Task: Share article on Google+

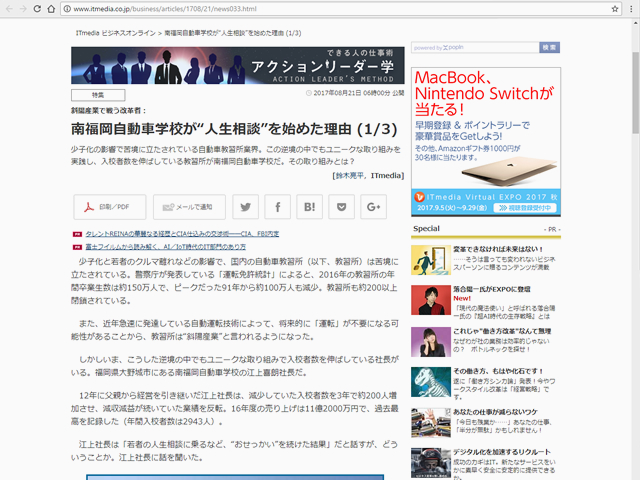Action: click(374, 207)
